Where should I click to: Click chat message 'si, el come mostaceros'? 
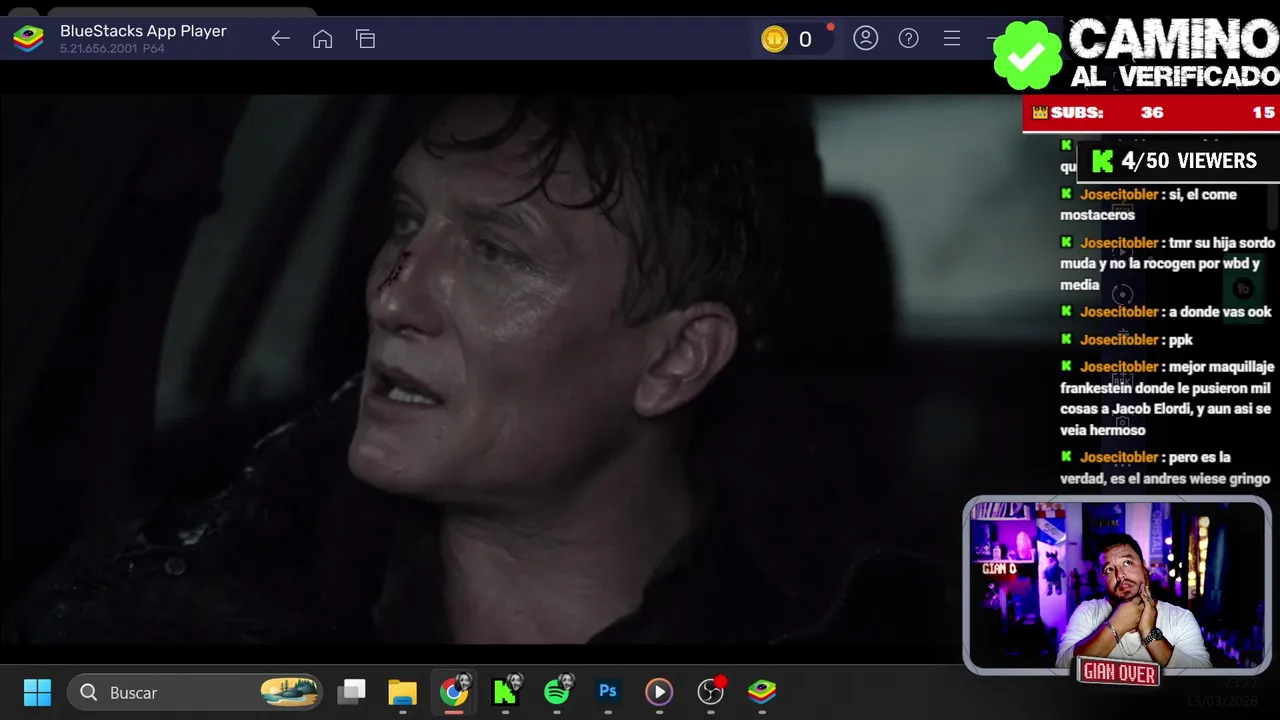point(1149,204)
